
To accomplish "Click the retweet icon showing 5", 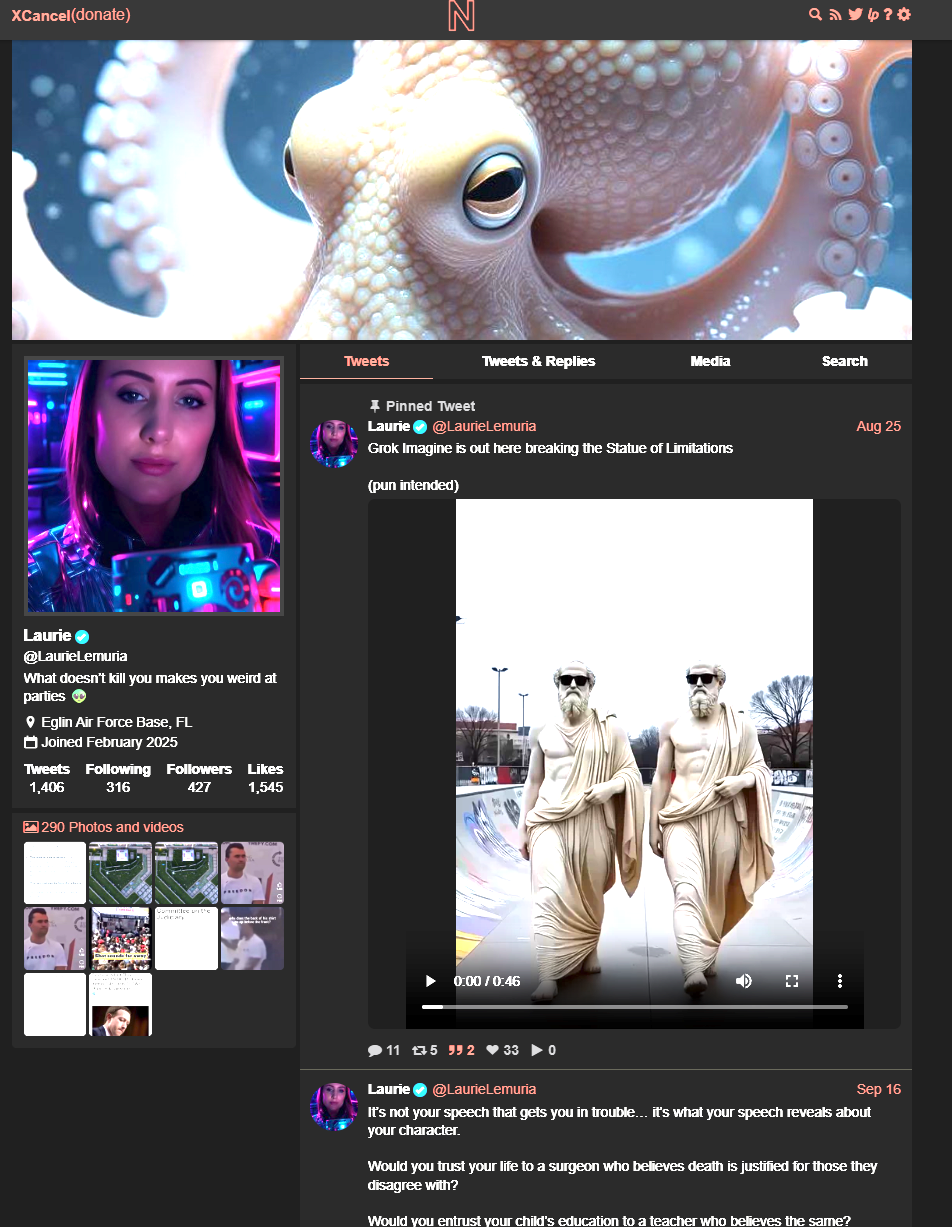I will (419, 1050).
